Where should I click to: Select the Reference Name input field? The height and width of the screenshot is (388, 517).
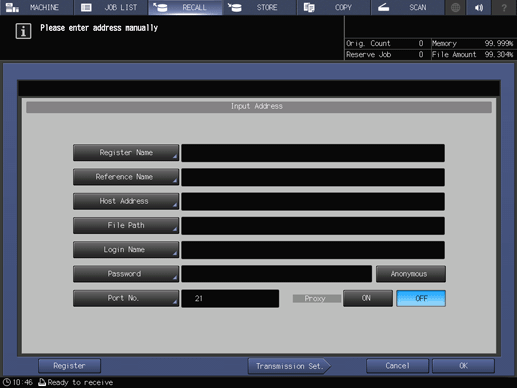(x=313, y=177)
